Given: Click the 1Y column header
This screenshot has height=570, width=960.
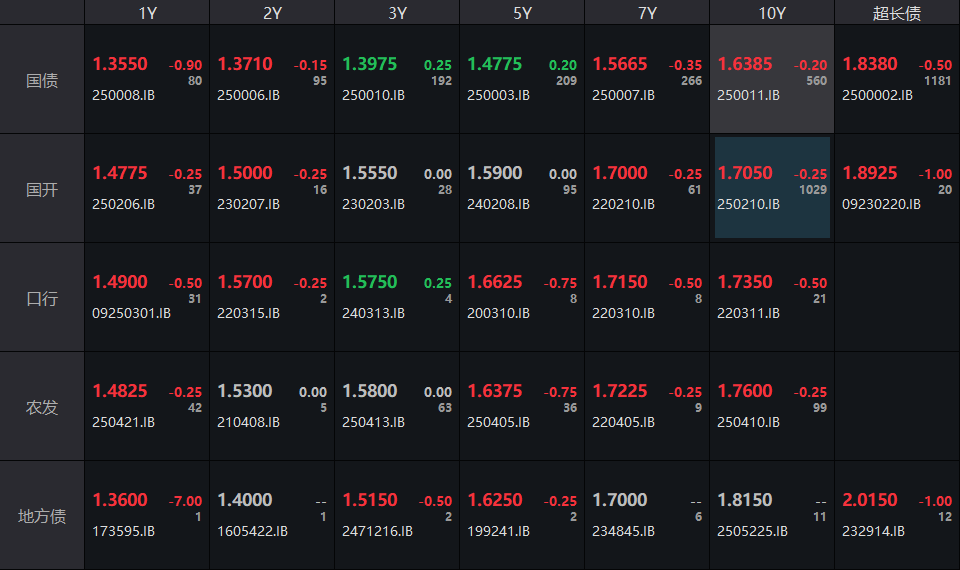Looking at the screenshot, I should [147, 13].
